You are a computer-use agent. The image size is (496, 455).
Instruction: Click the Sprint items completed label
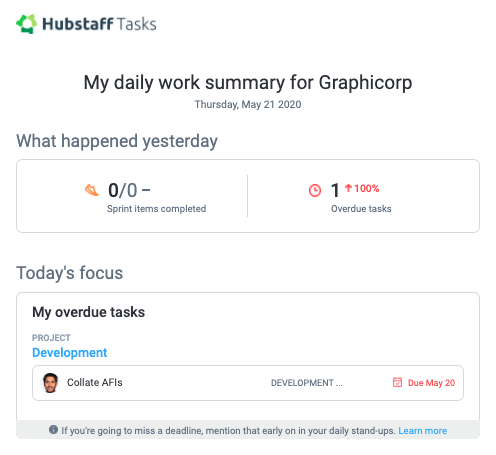click(x=156, y=209)
